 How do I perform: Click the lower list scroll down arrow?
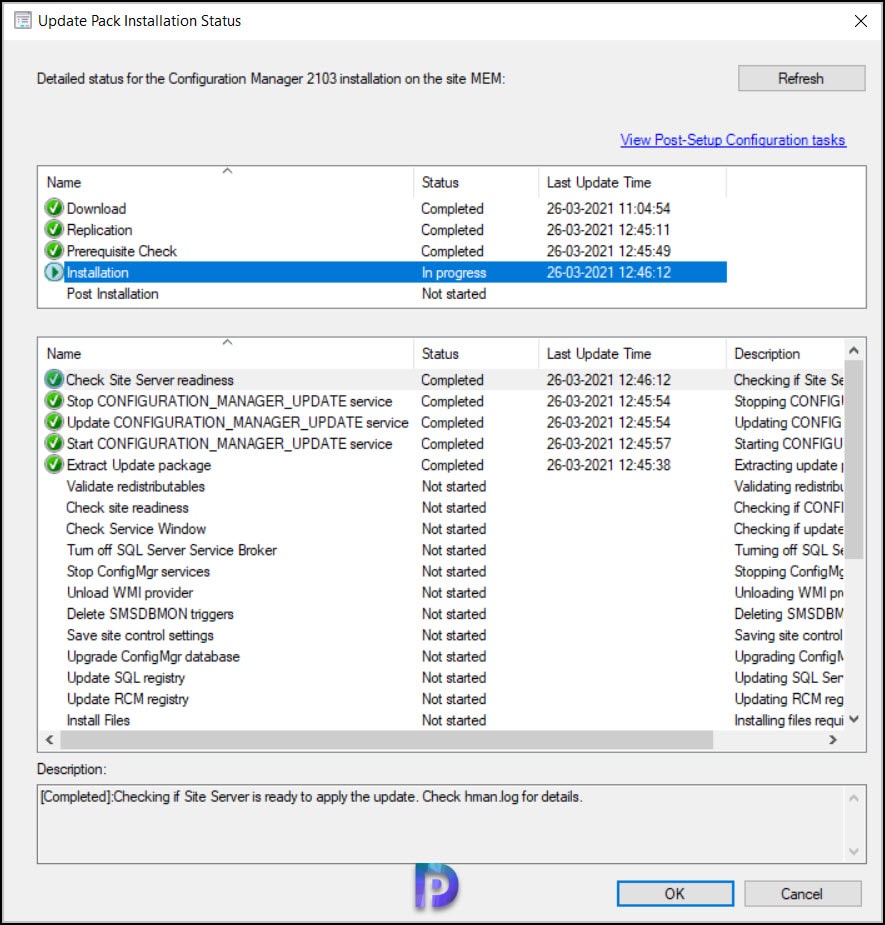click(854, 719)
